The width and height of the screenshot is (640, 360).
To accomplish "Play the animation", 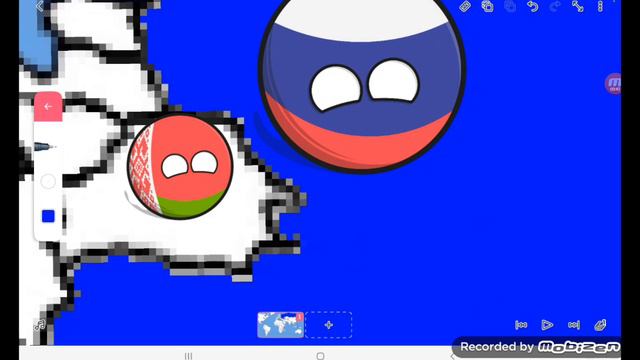I will tap(547, 325).
